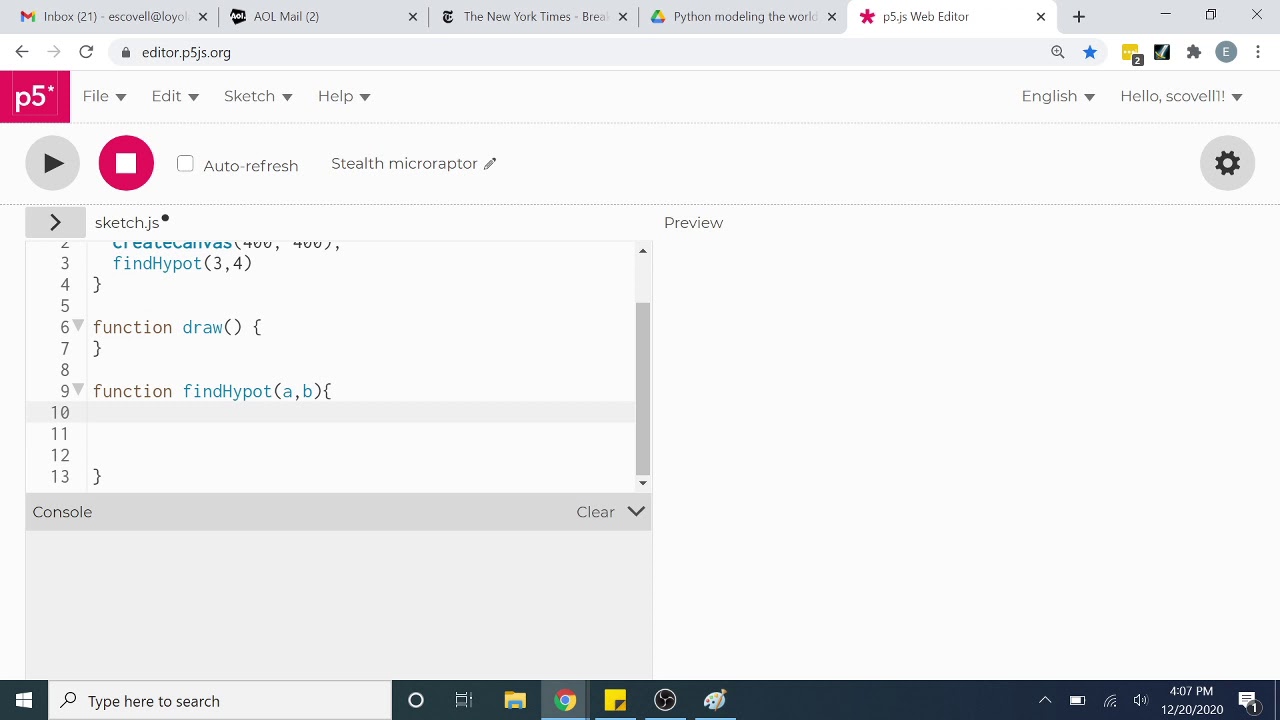1280x720 pixels.
Task: Open Sticky Notes from taskbar
Action: click(x=615, y=700)
